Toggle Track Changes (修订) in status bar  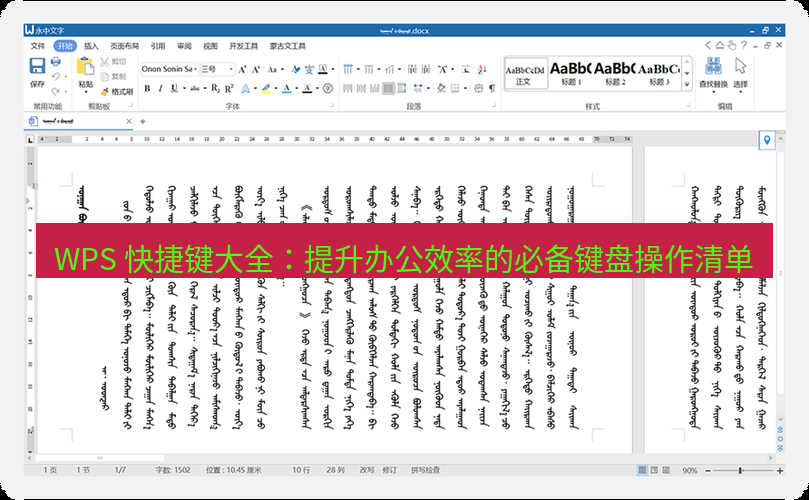pos(390,470)
